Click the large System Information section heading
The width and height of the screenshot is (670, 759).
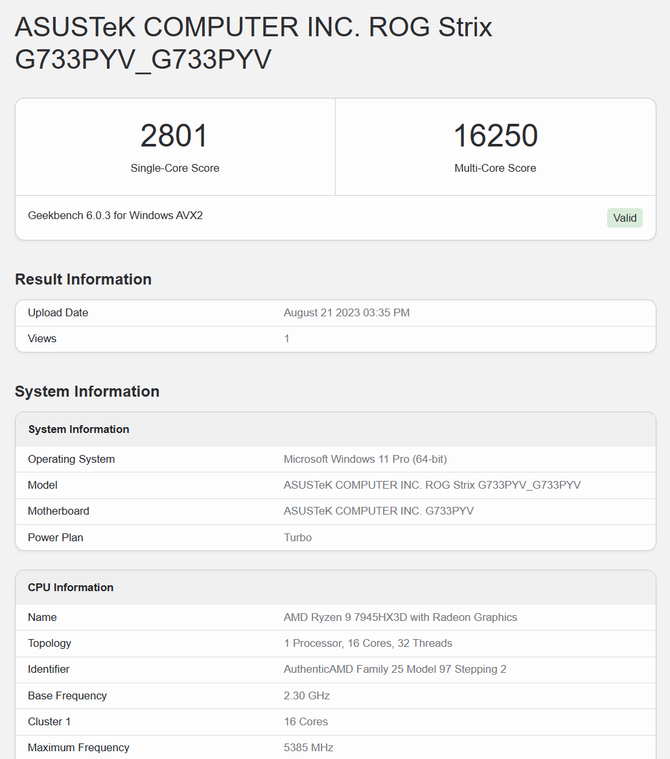click(x=87, y=391)
